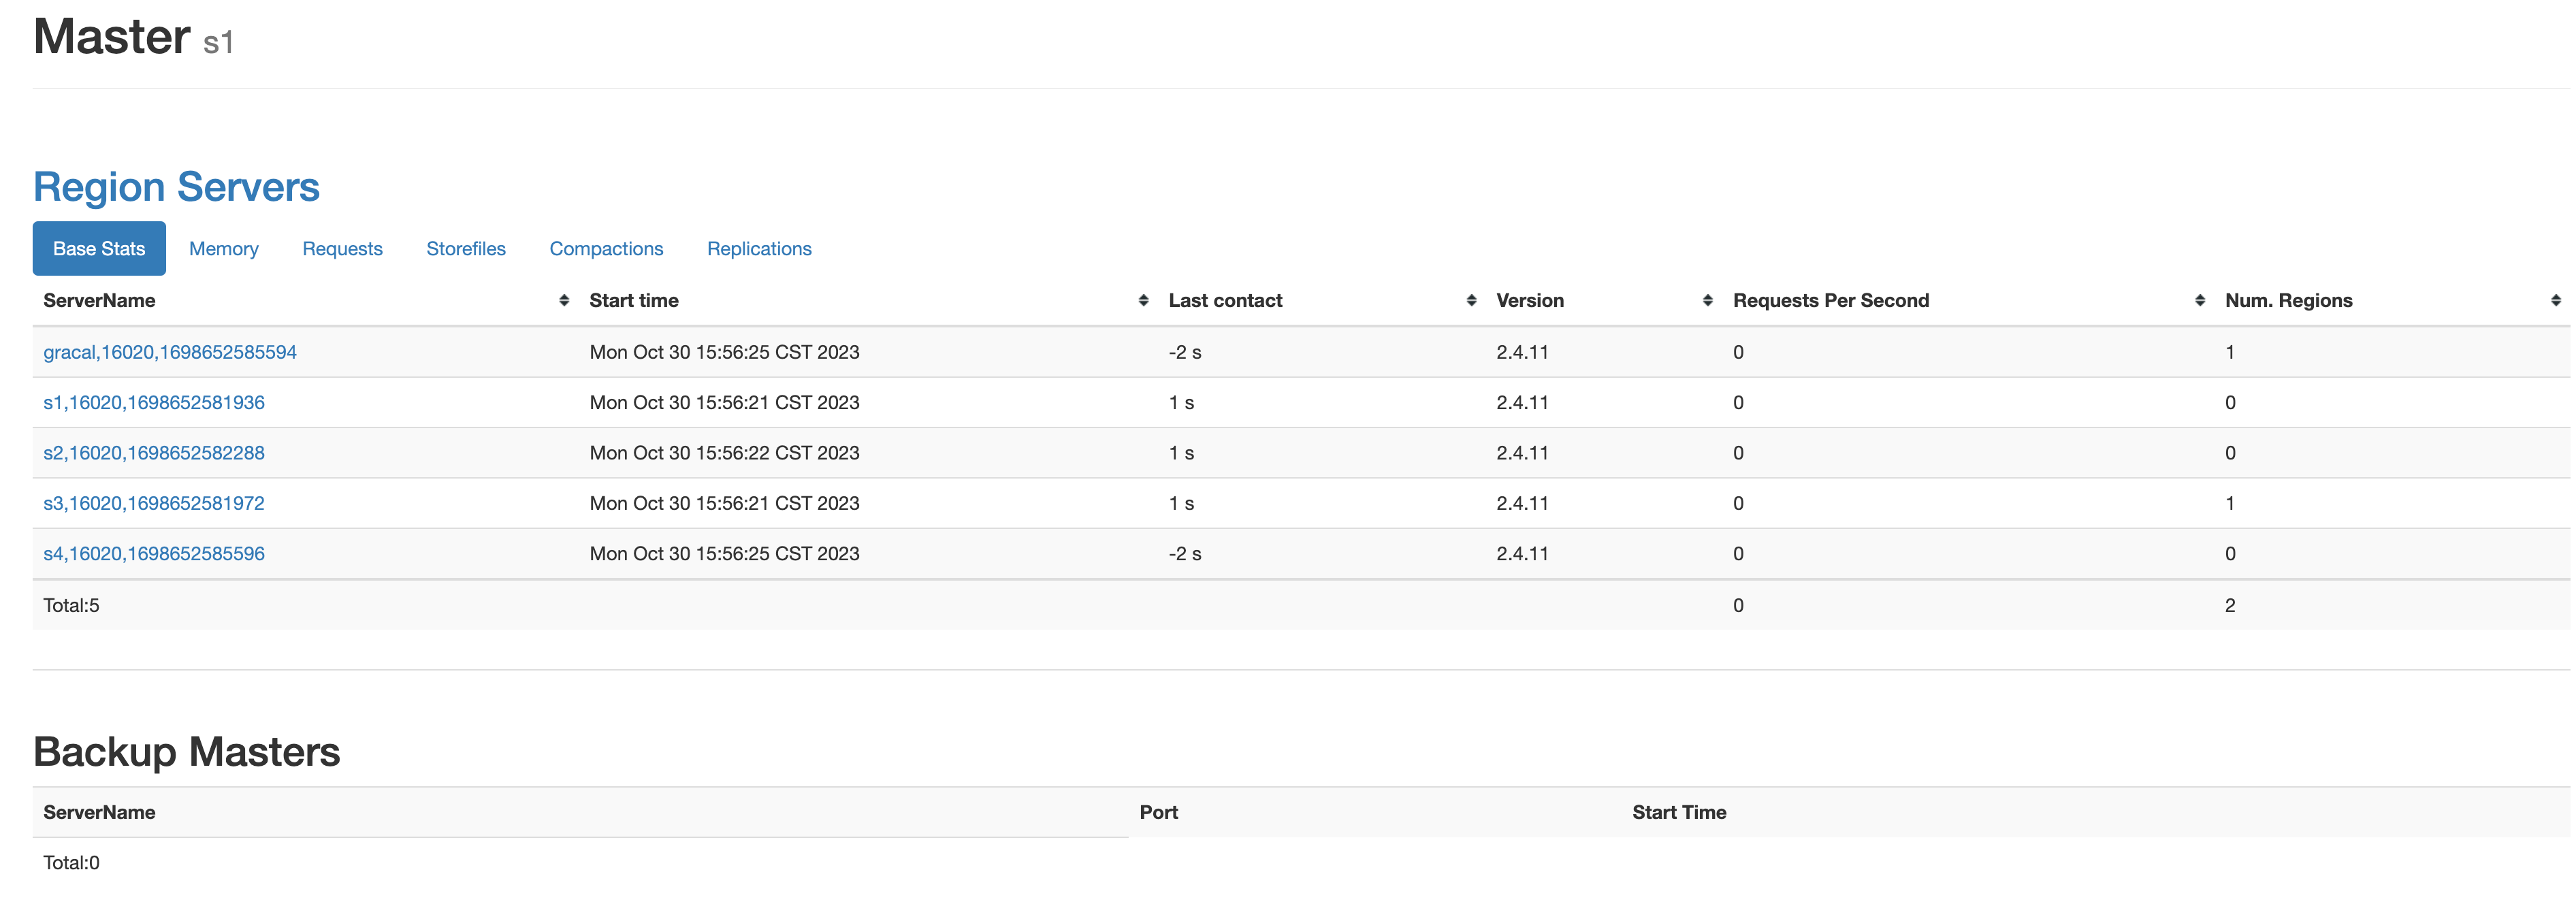Open the s1,16020,1698652581936 server link
This screenshot has height=904, width=2576.
pos(154,402)
